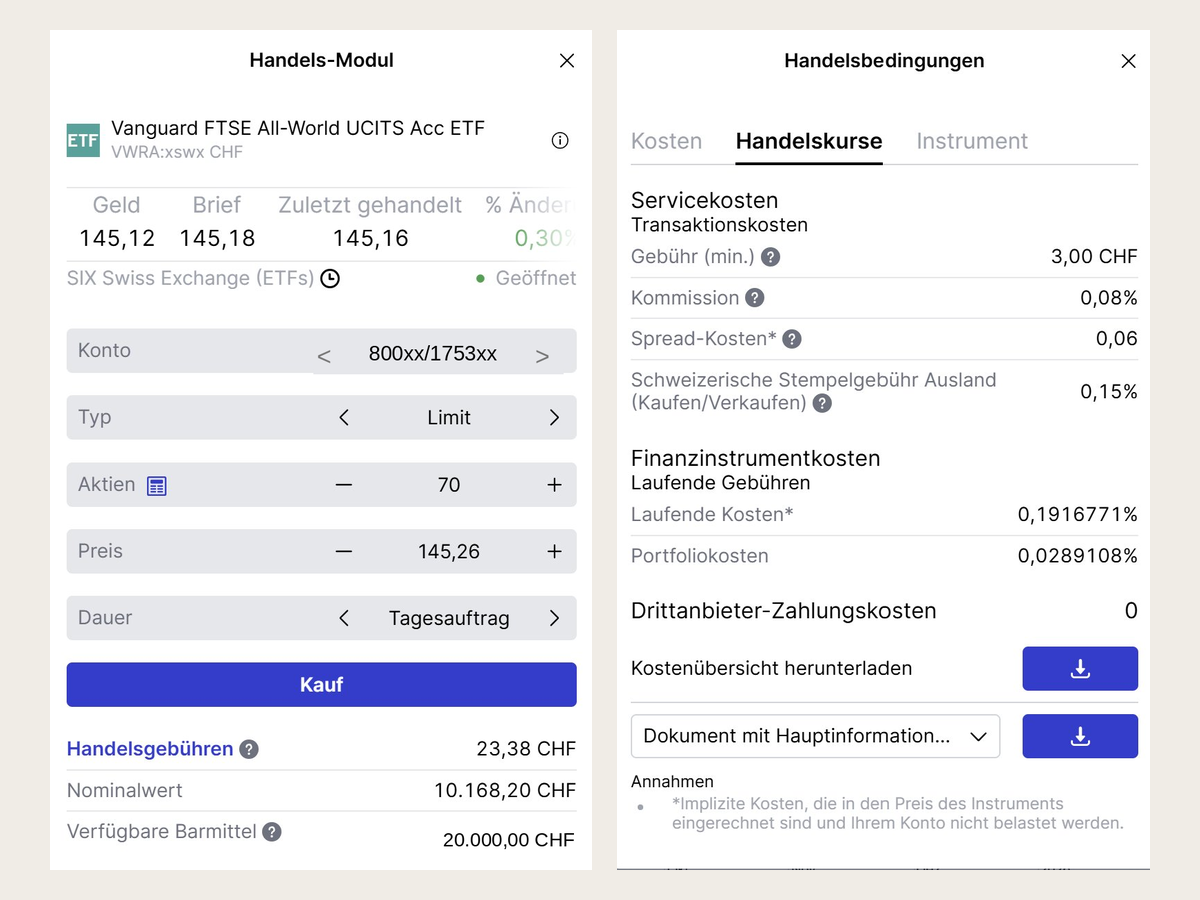Image resolution: width=1200 pixels, height=900 pixels.
Task: Switch to previous Konto with left arrow
Action: [323, 356]
